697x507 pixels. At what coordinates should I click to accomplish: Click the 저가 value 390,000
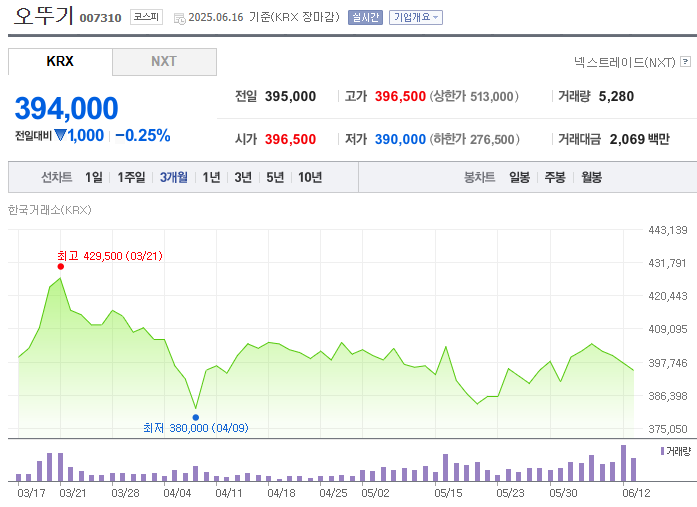[x=400, y=140]
